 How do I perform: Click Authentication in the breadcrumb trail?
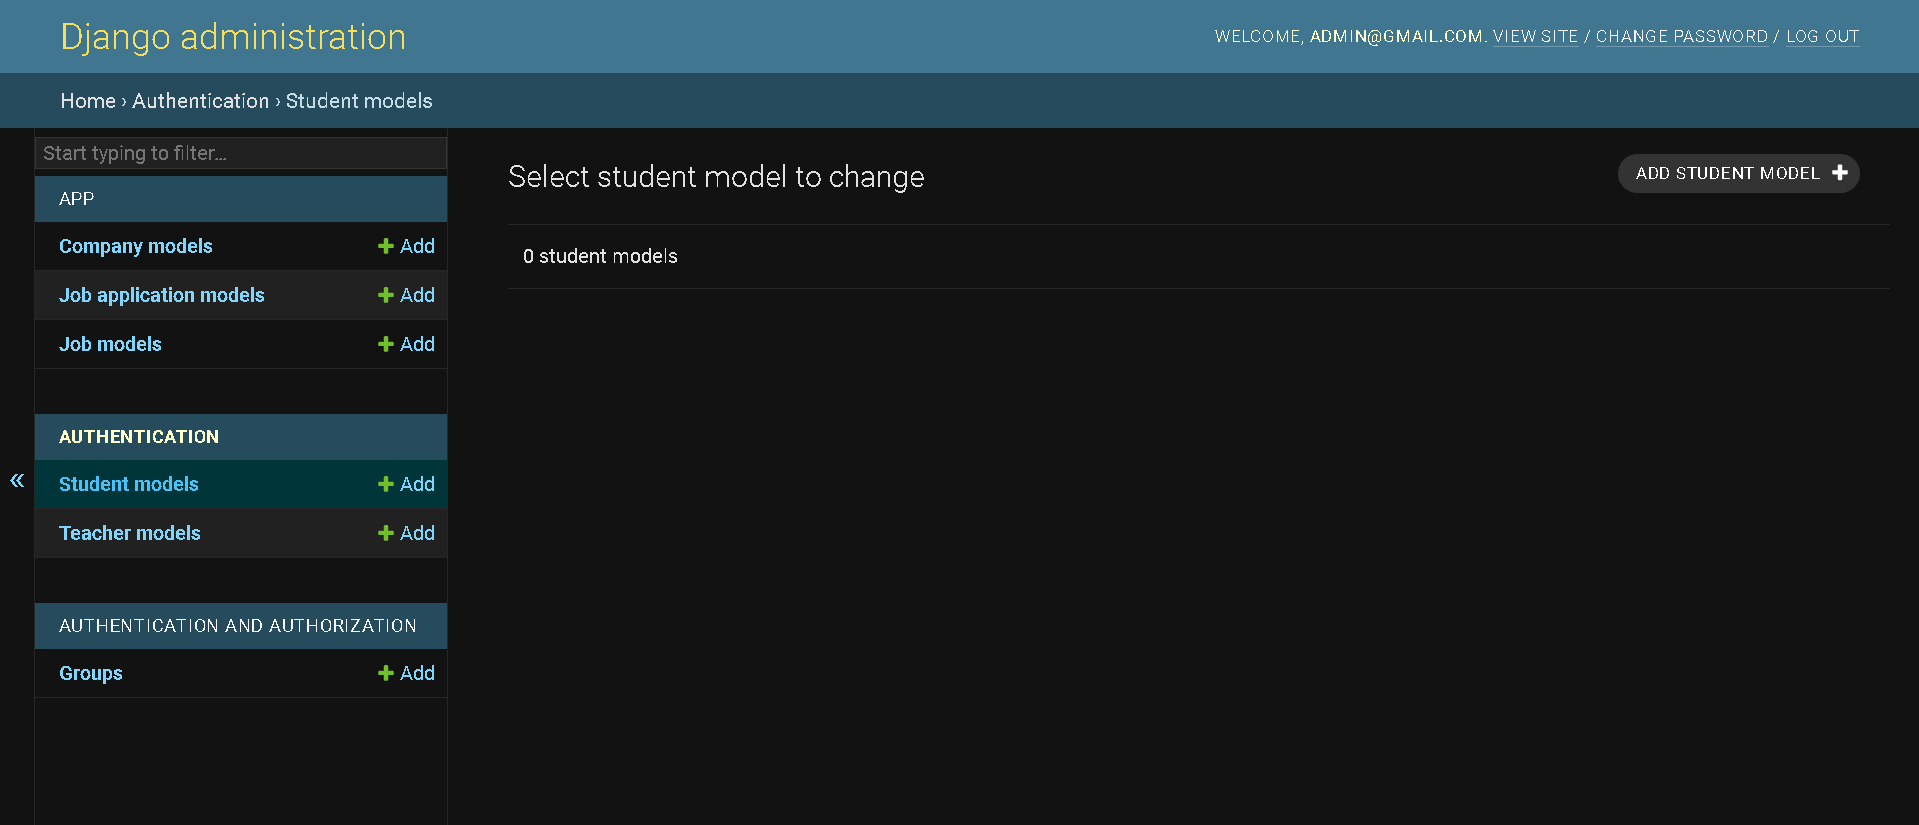point(200,101)
